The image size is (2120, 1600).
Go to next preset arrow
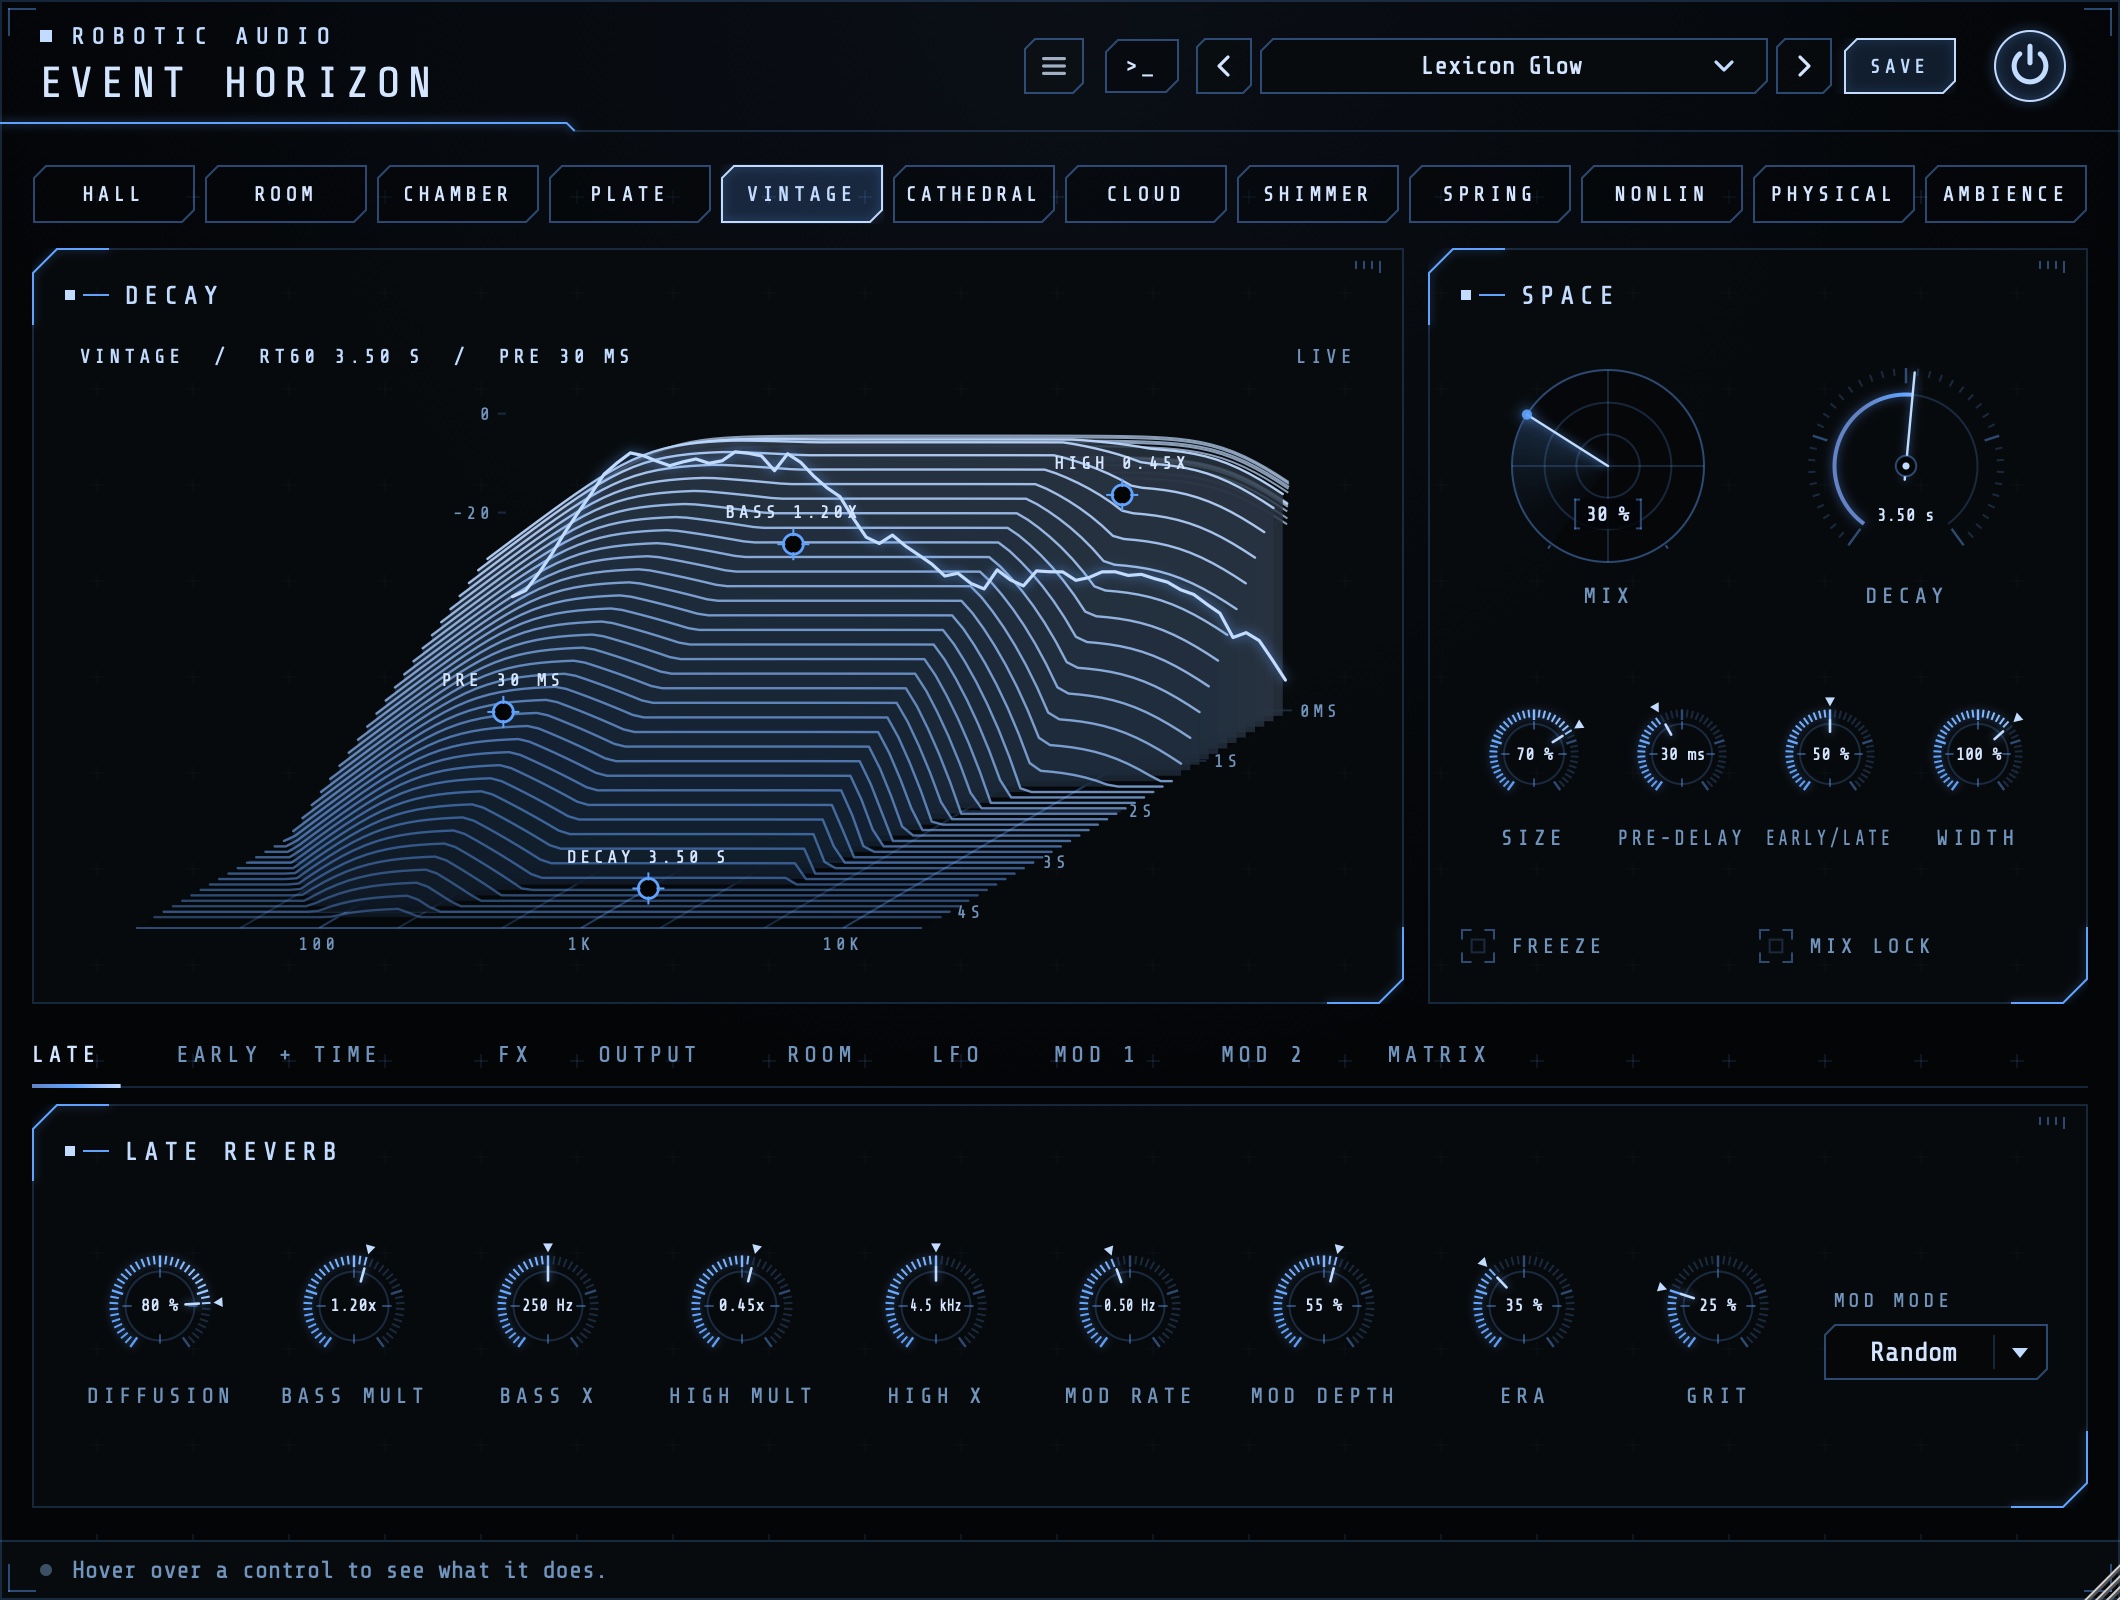(x=1804, y=66)
